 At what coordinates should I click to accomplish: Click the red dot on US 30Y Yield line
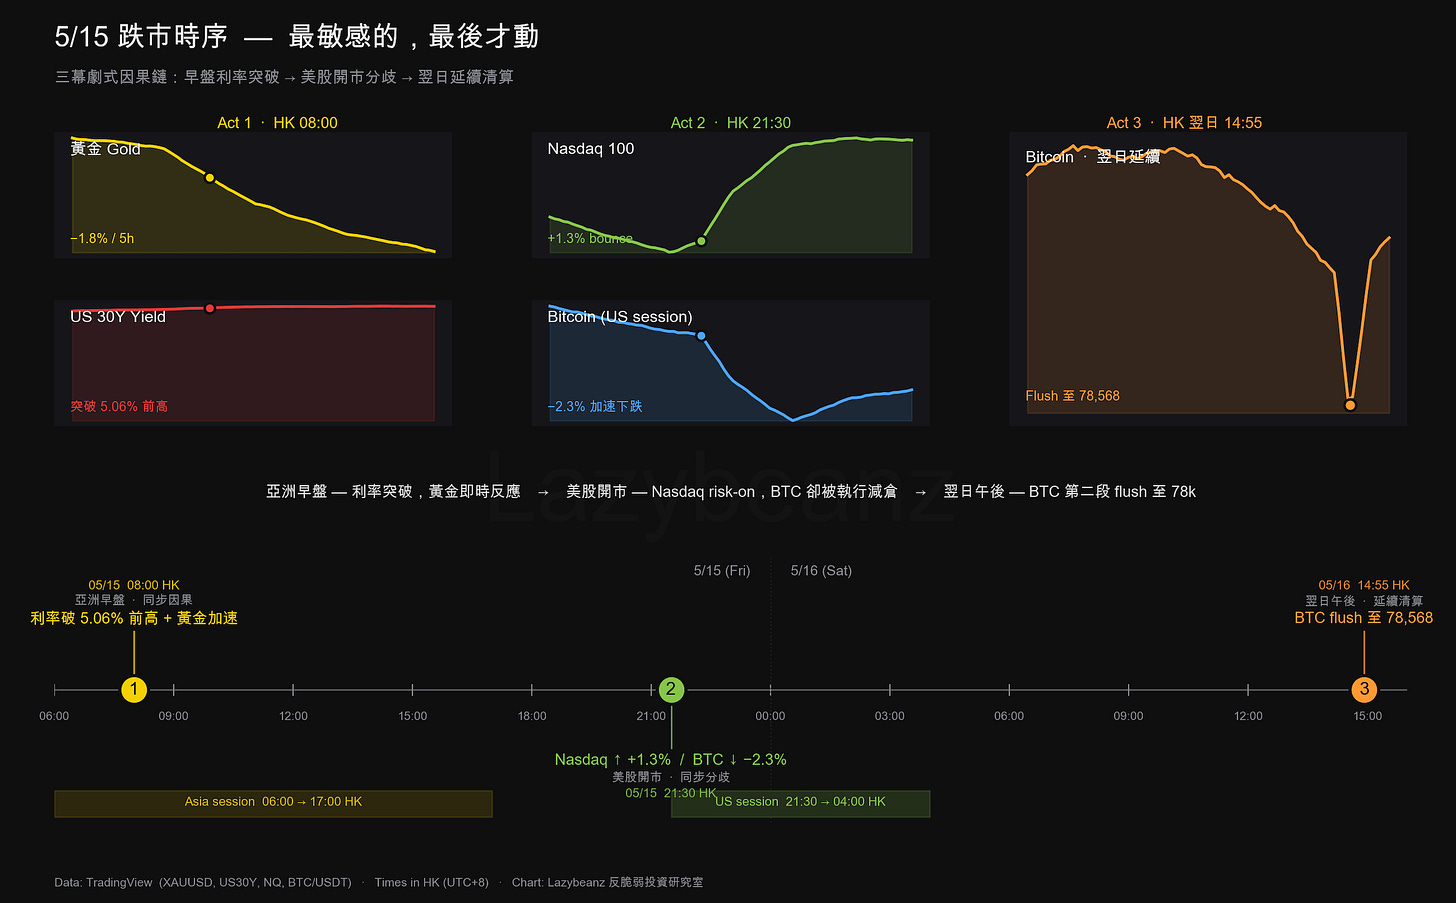[210, 308]
